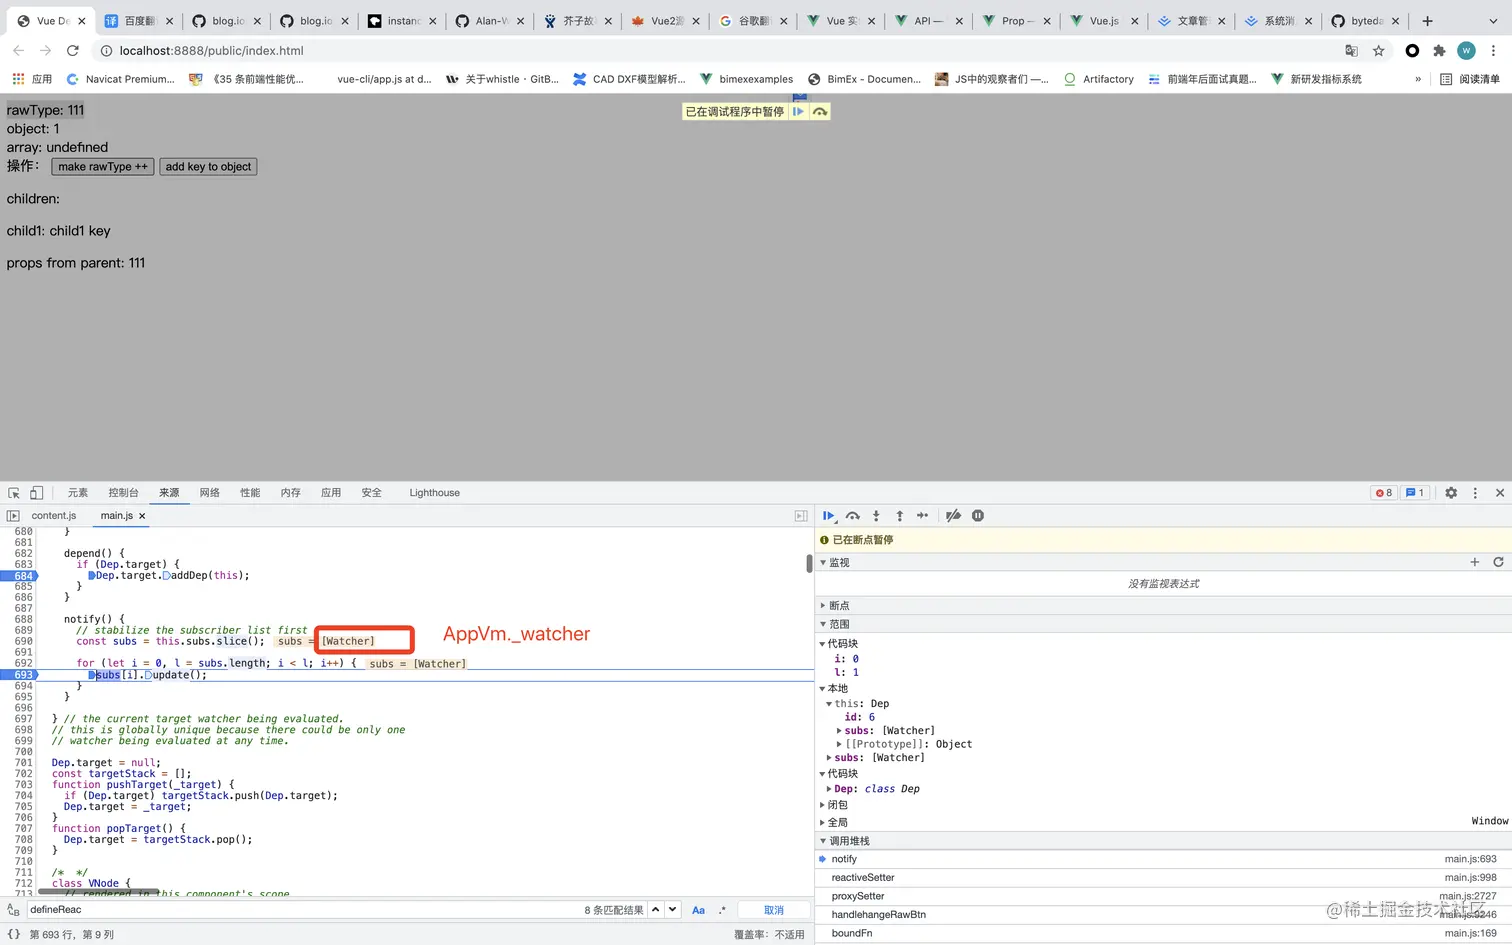Viewport: 1512px width, 945px height.
Task: Refresh the watch expressions
Action: coord(1498,562)
